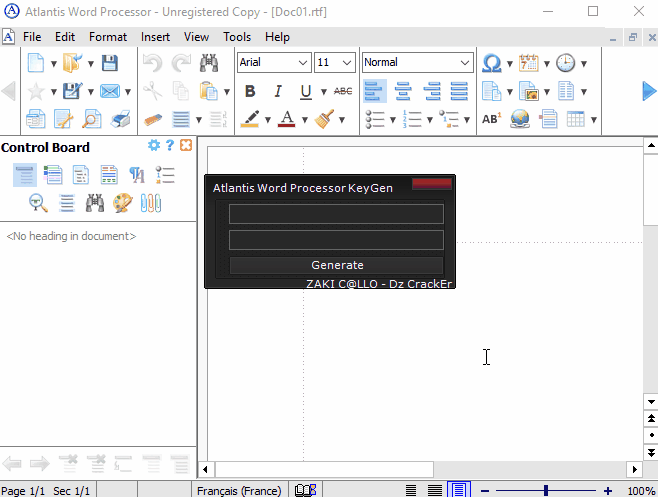Toggle Bold formatting
Viewport: 658px width, 497px height.
tap(250, 91)
